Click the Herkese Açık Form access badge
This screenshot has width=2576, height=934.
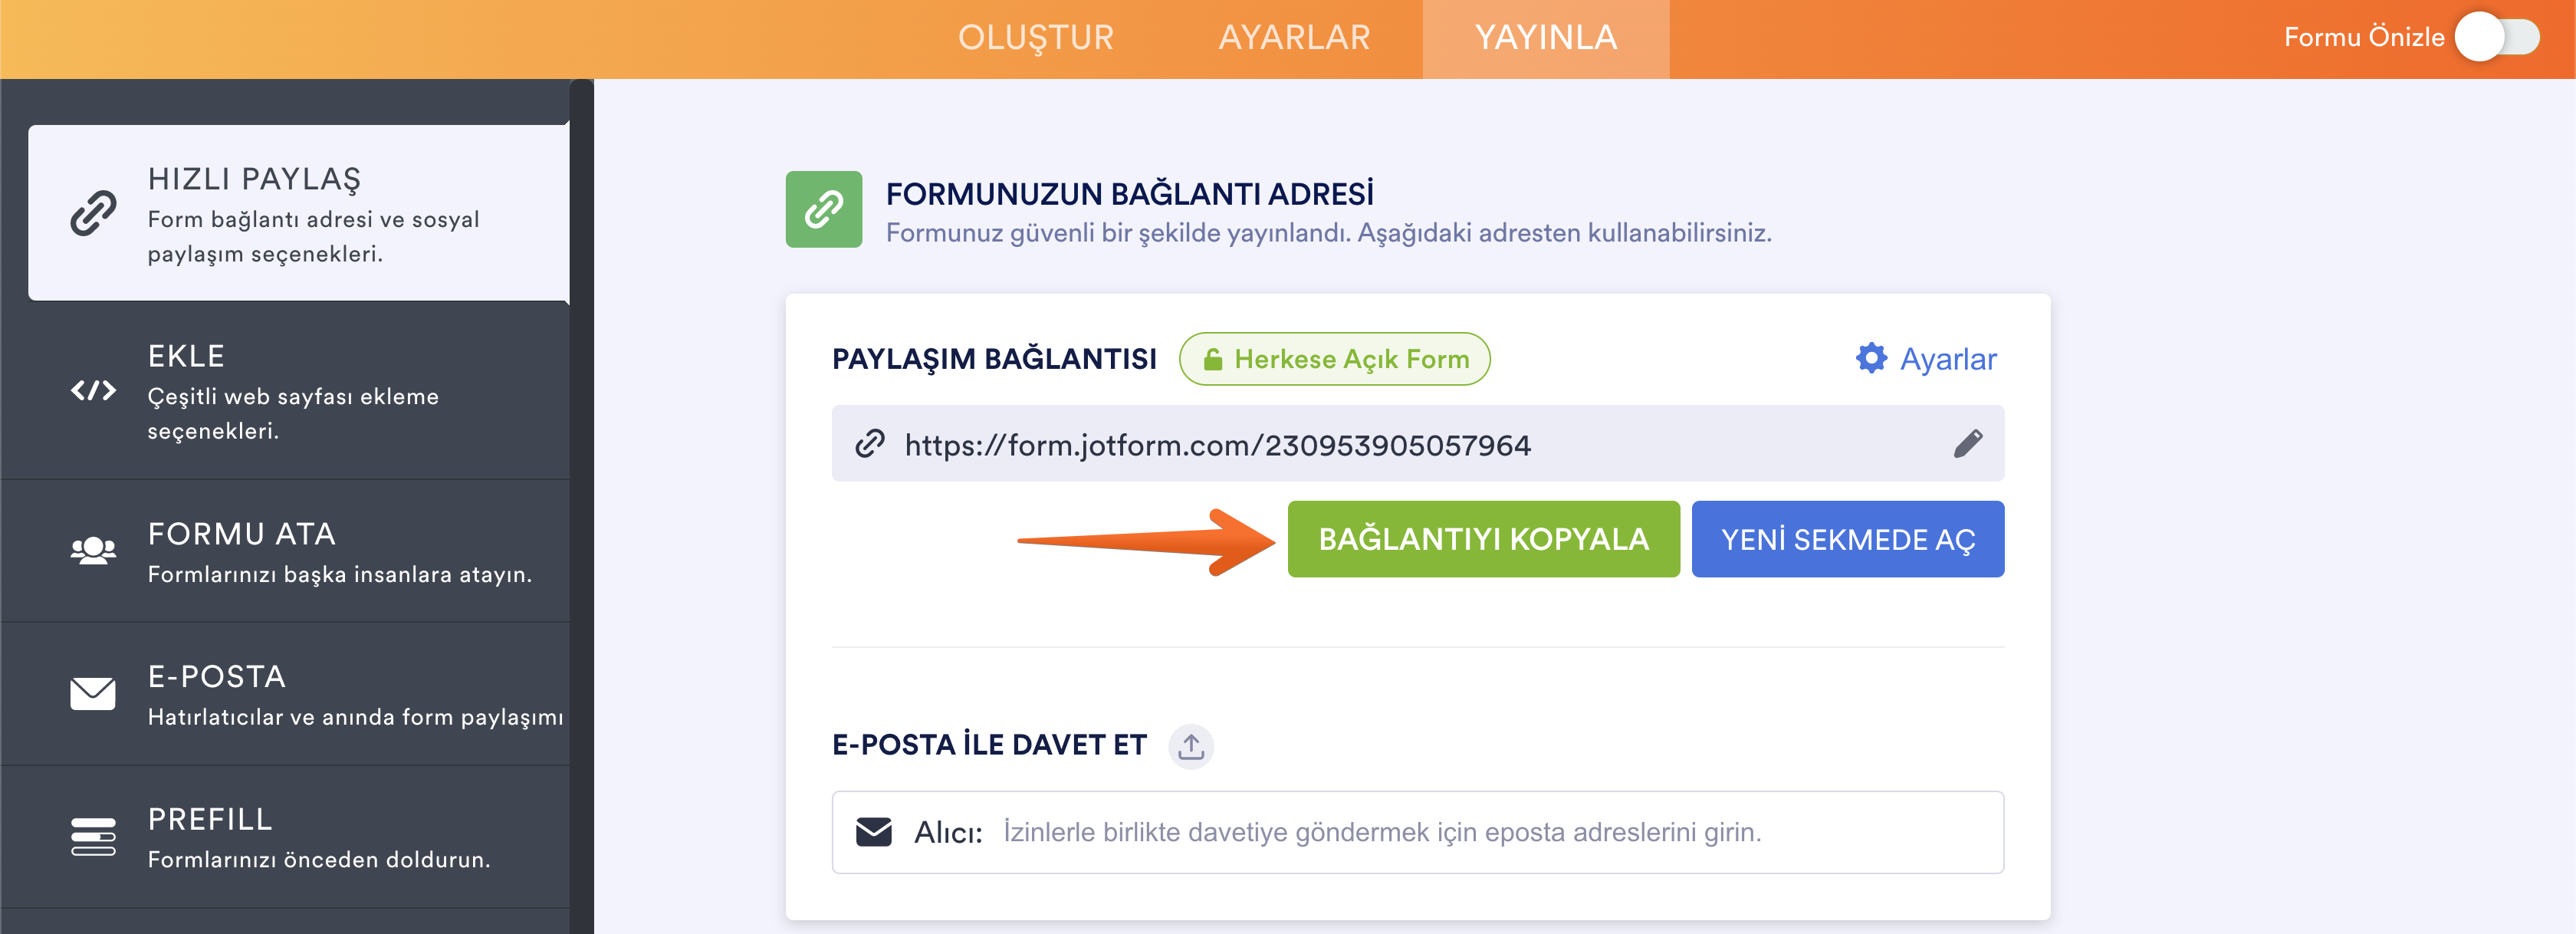(x=1334, y=359)
